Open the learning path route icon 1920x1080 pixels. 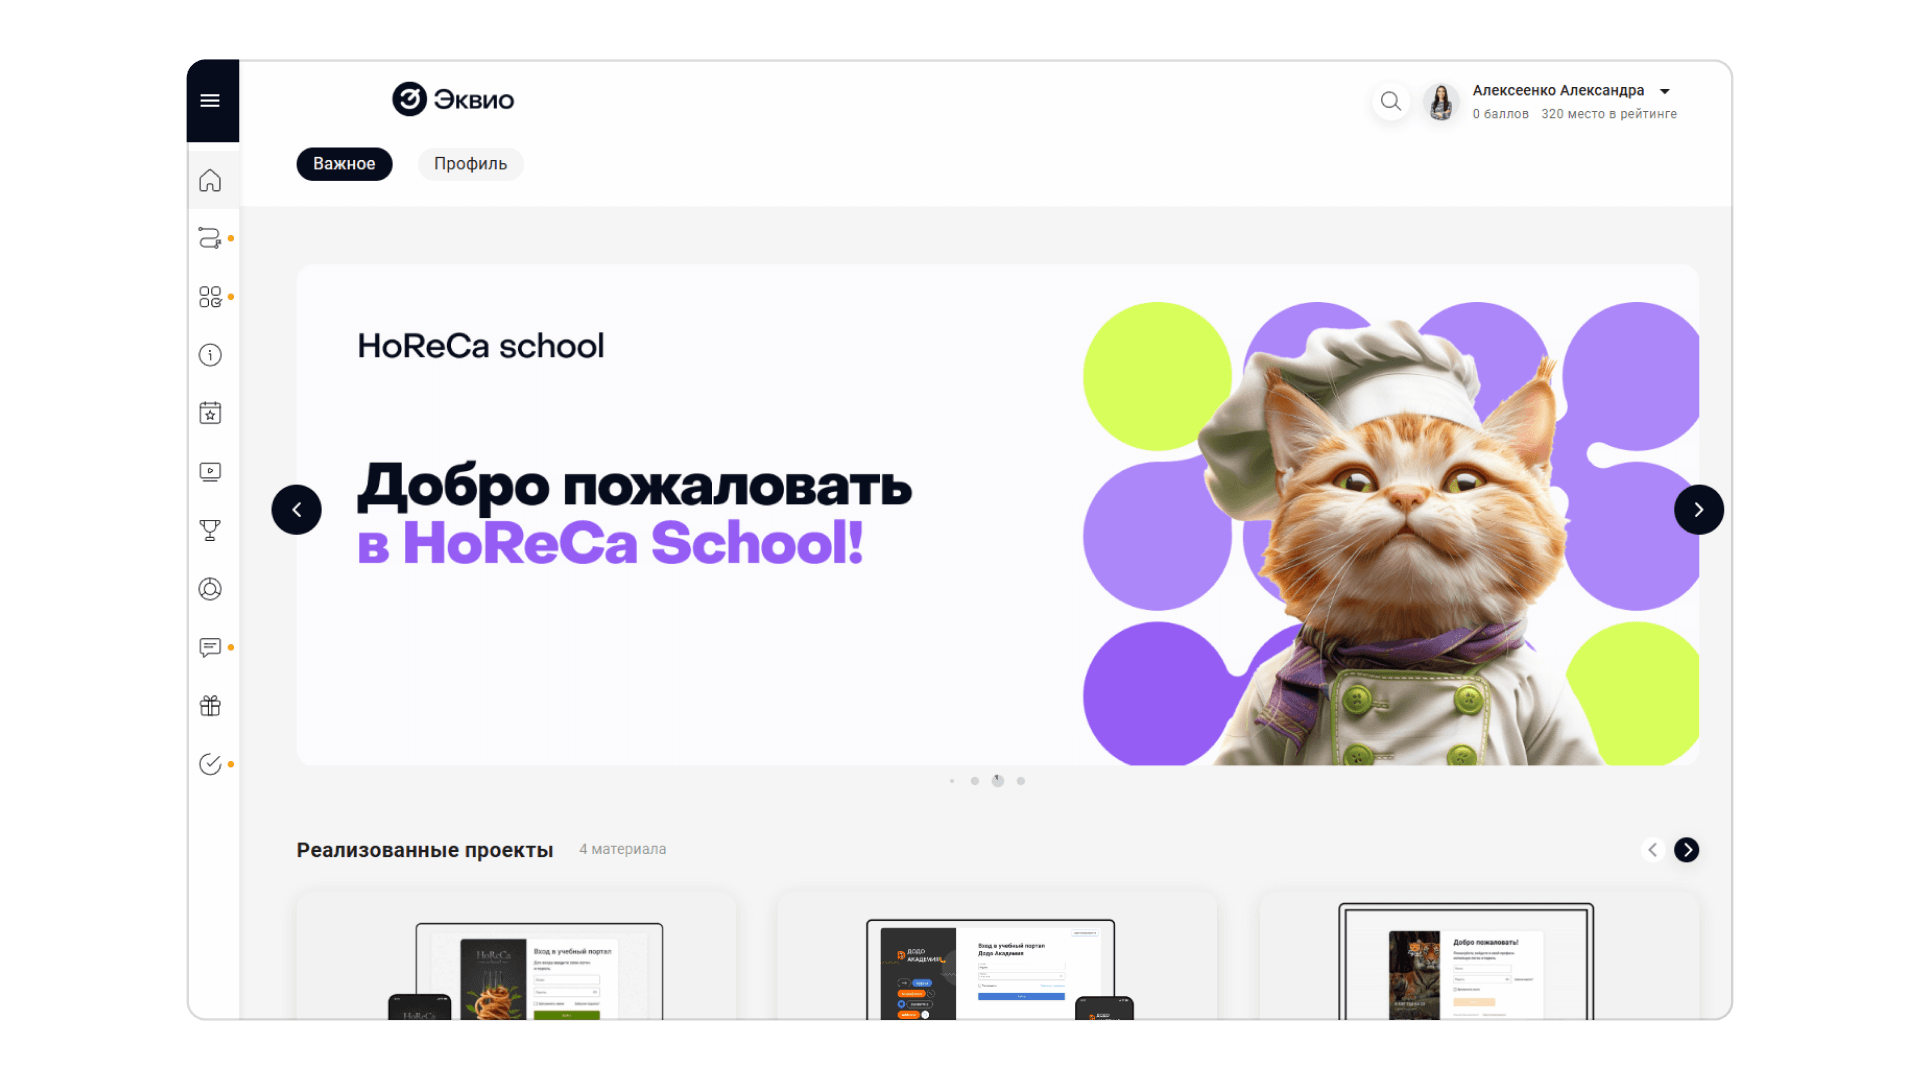210,238
